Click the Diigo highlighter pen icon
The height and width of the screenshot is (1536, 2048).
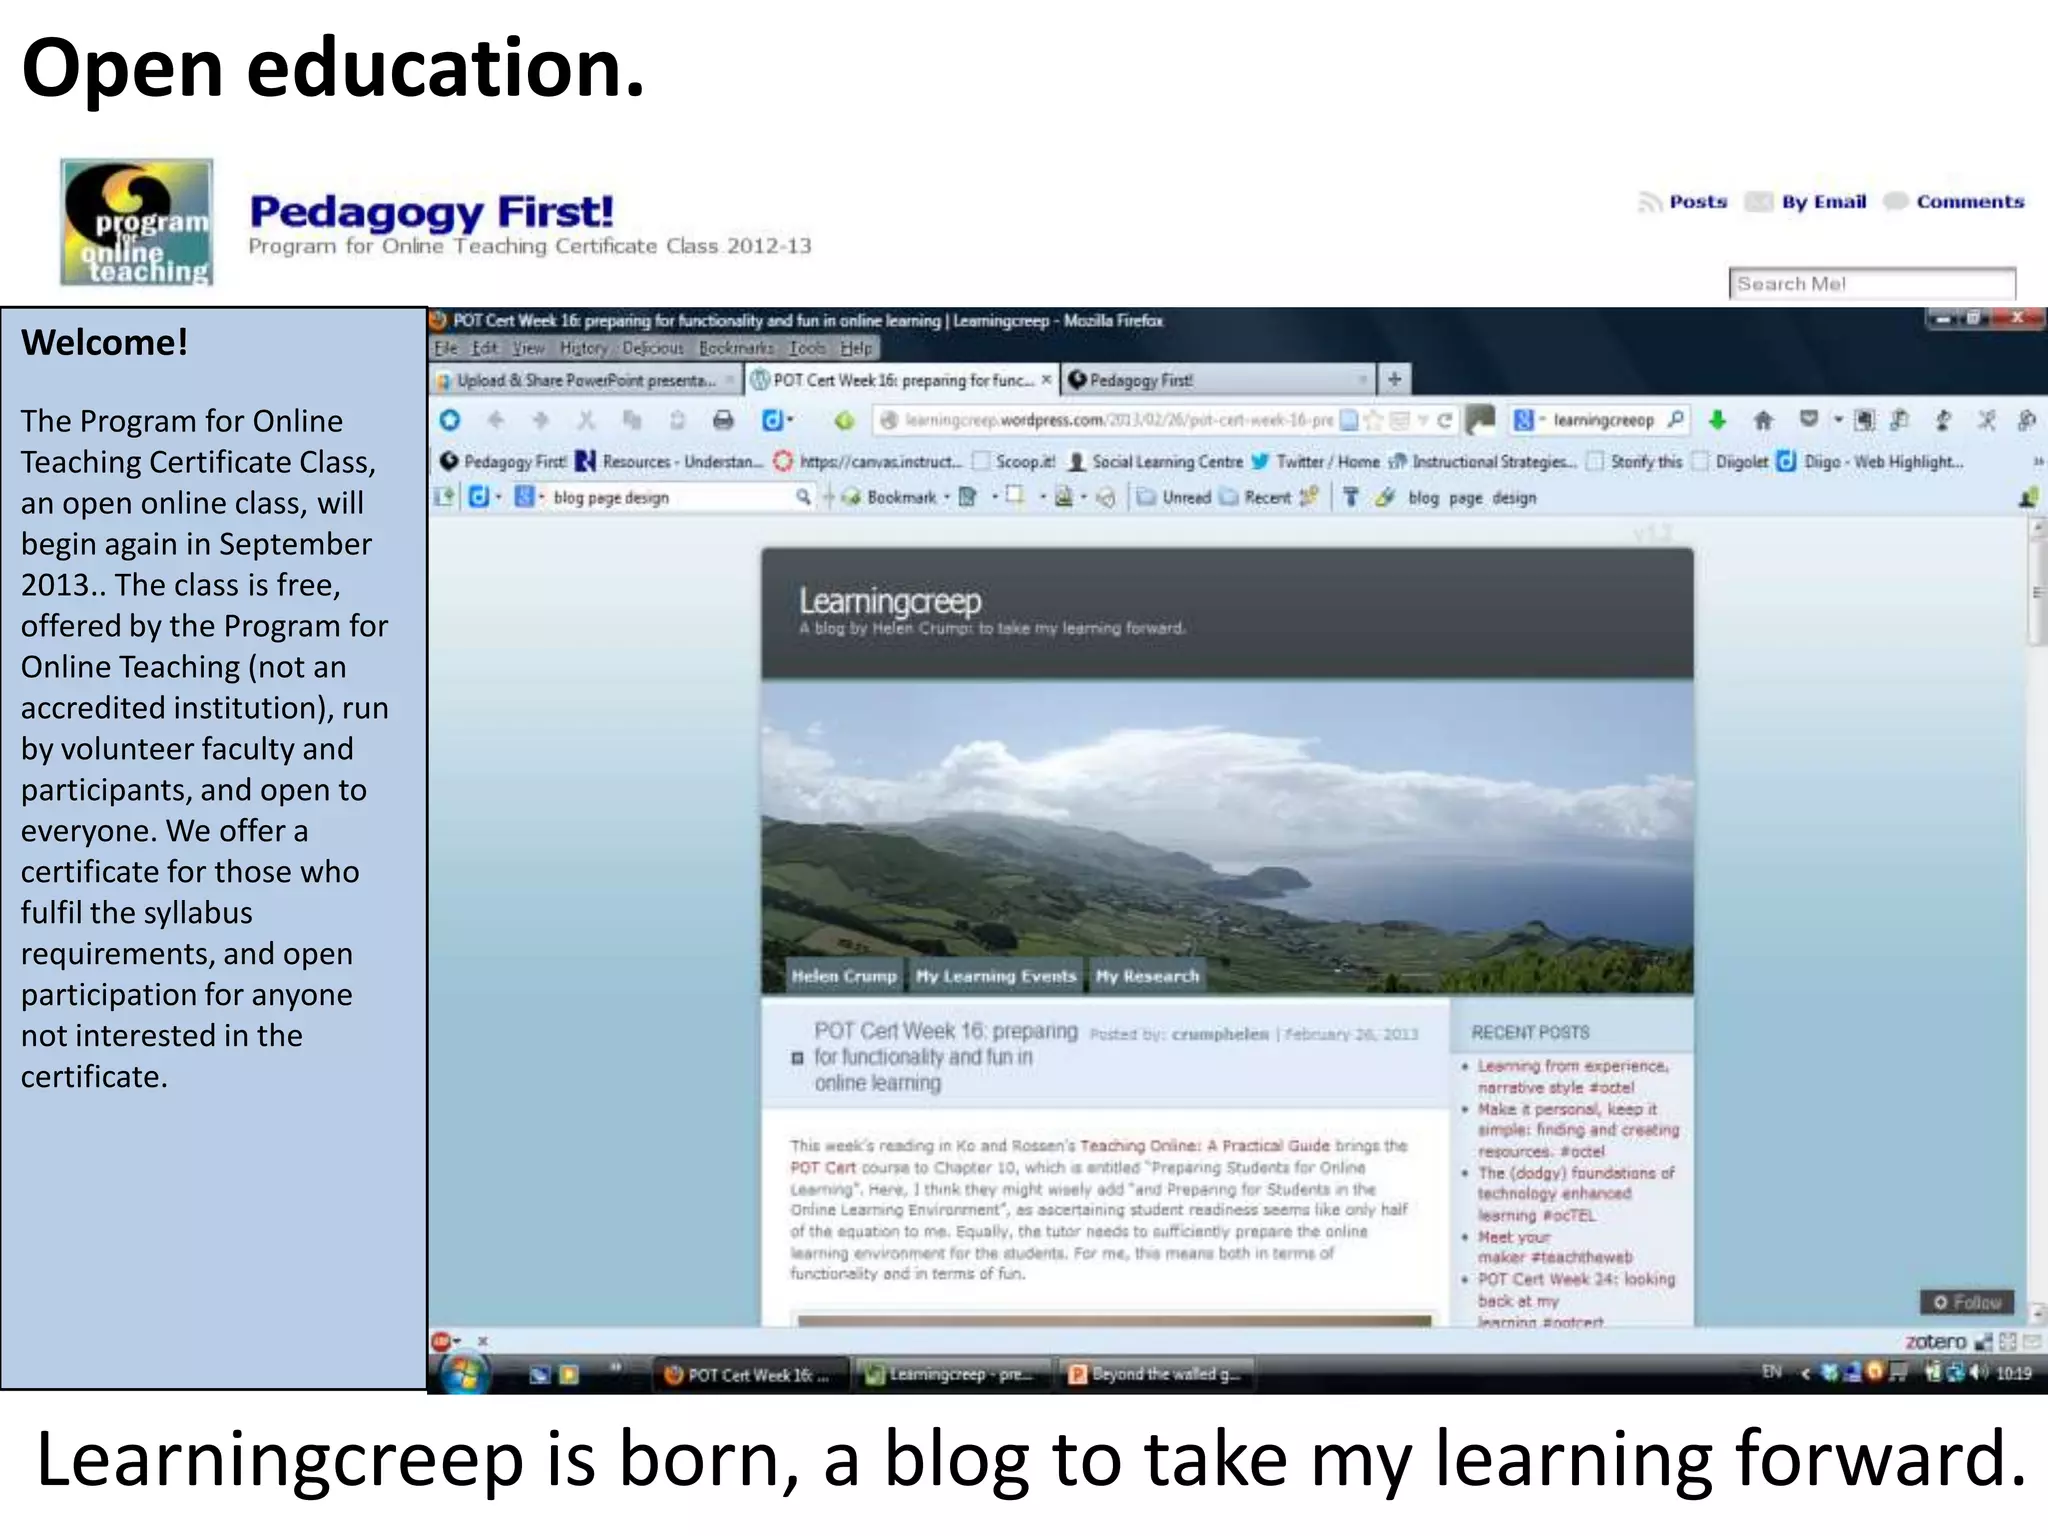1384,497
